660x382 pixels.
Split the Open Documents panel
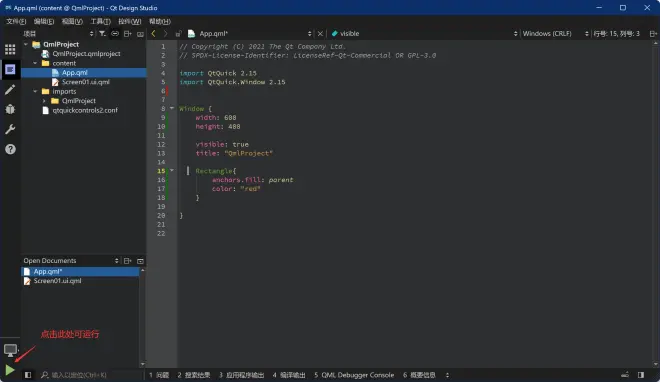(128, 261)
